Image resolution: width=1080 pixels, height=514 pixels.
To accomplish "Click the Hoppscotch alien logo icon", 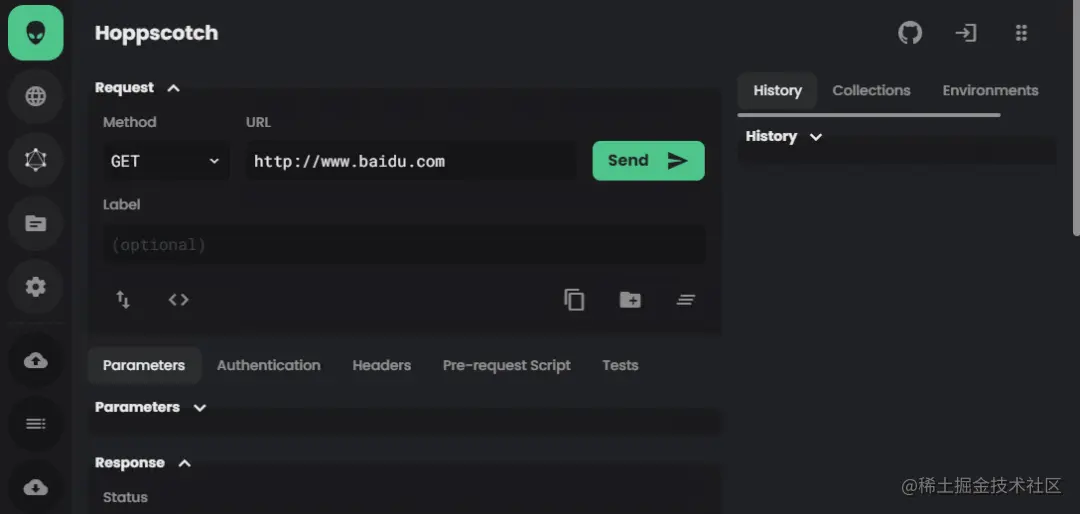I will [36, 32].
